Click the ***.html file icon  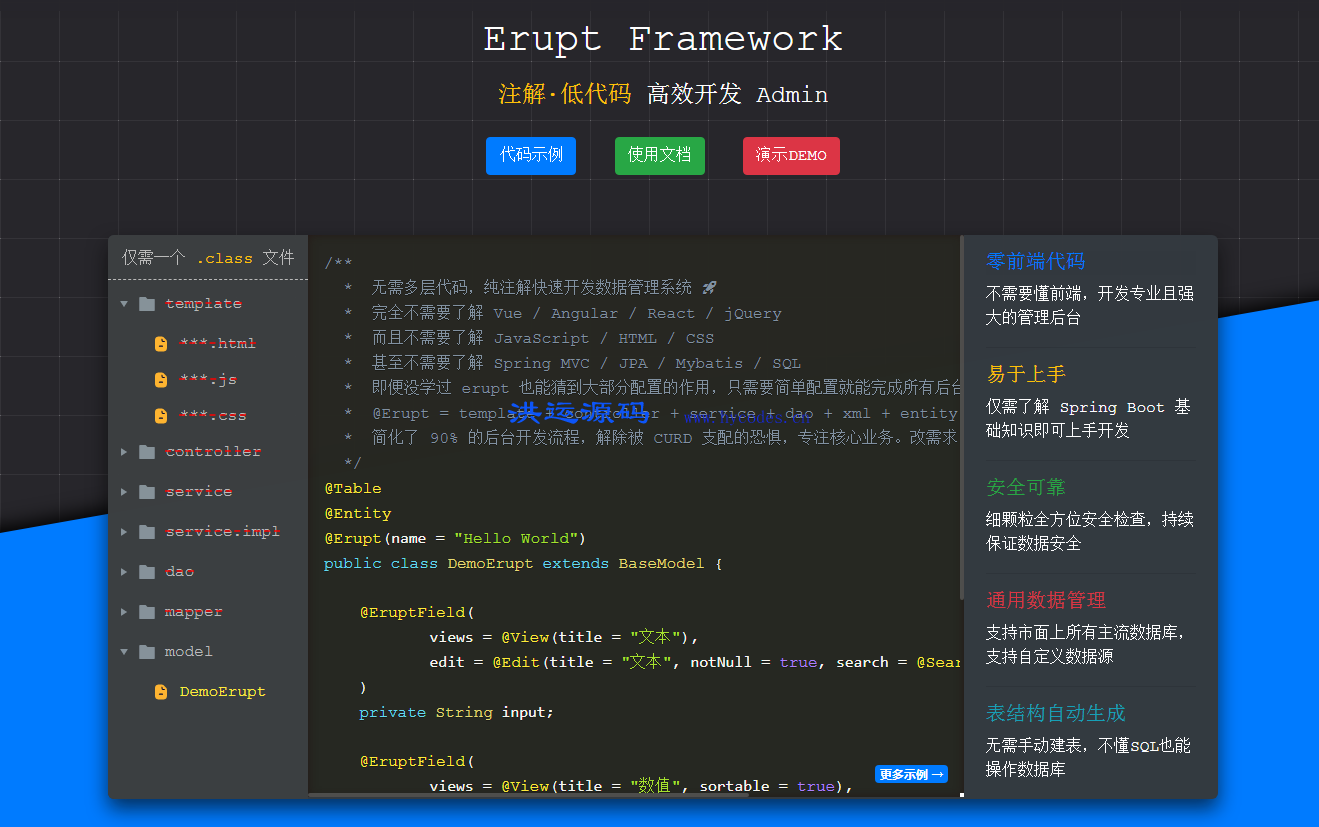click(x=161, y=344)
